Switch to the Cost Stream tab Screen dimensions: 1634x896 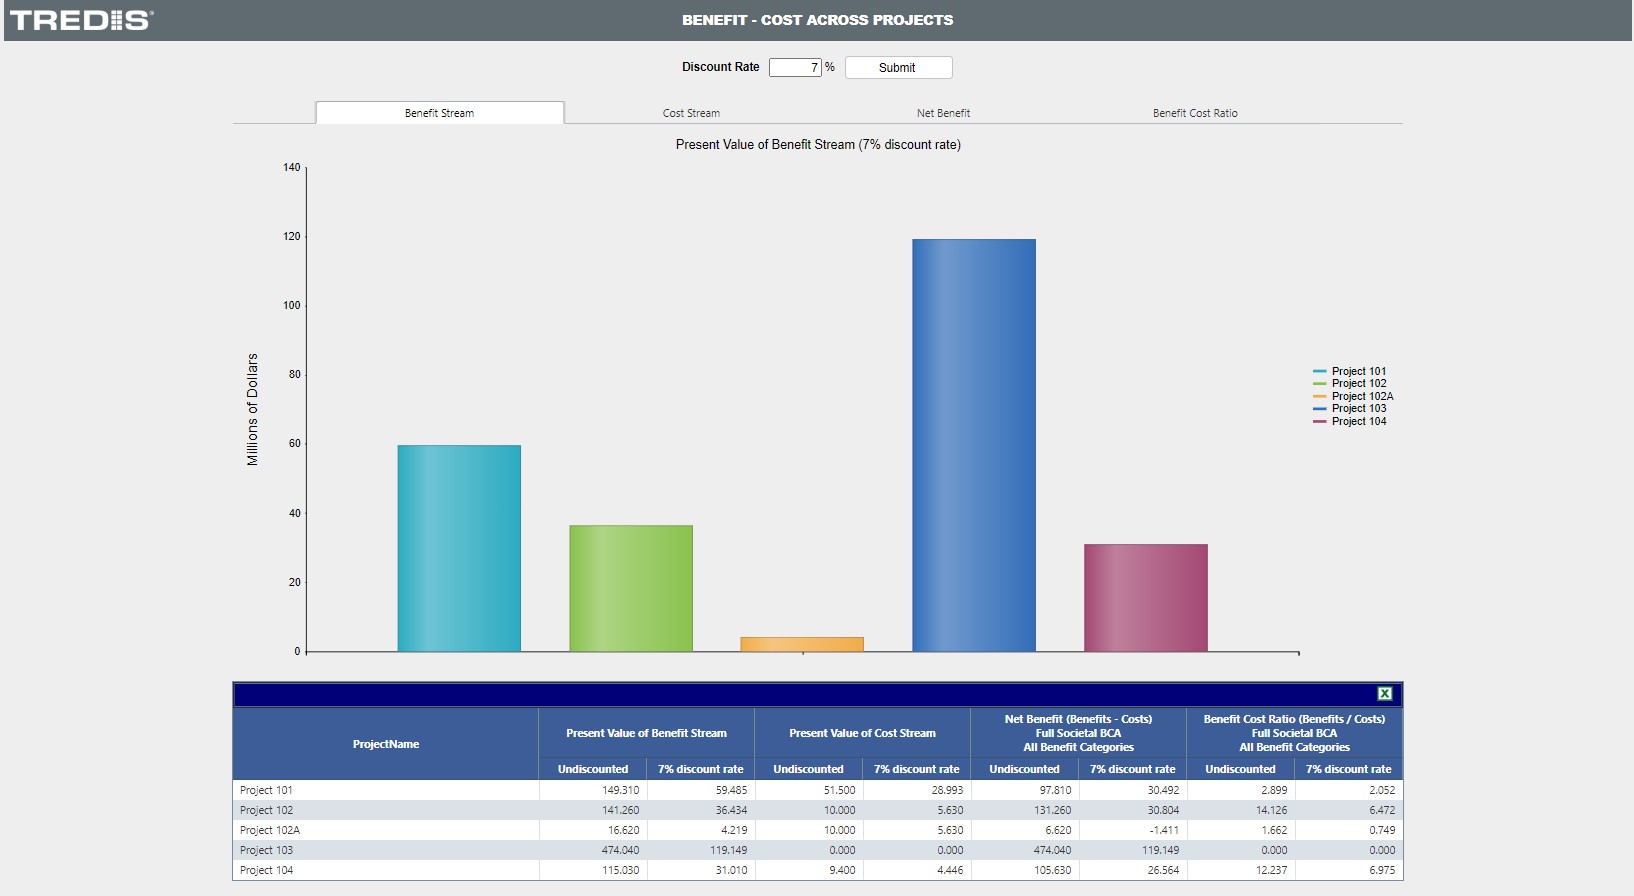[x=691, y=113]
